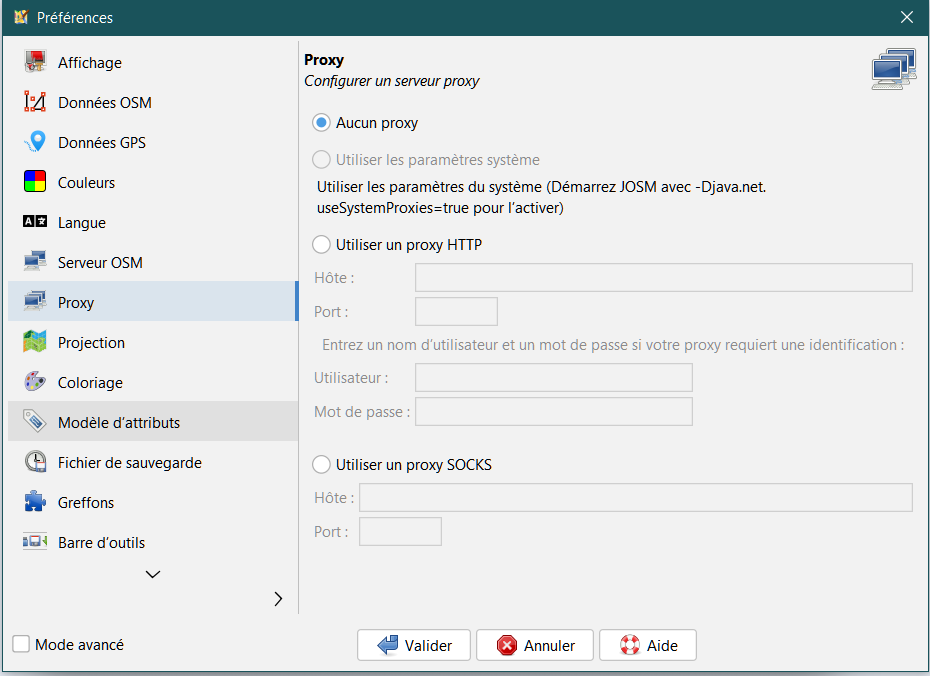Choose the Utiliser un proxy HTTP option
Screen dimensions: 930x676
[x=321, y=244]
